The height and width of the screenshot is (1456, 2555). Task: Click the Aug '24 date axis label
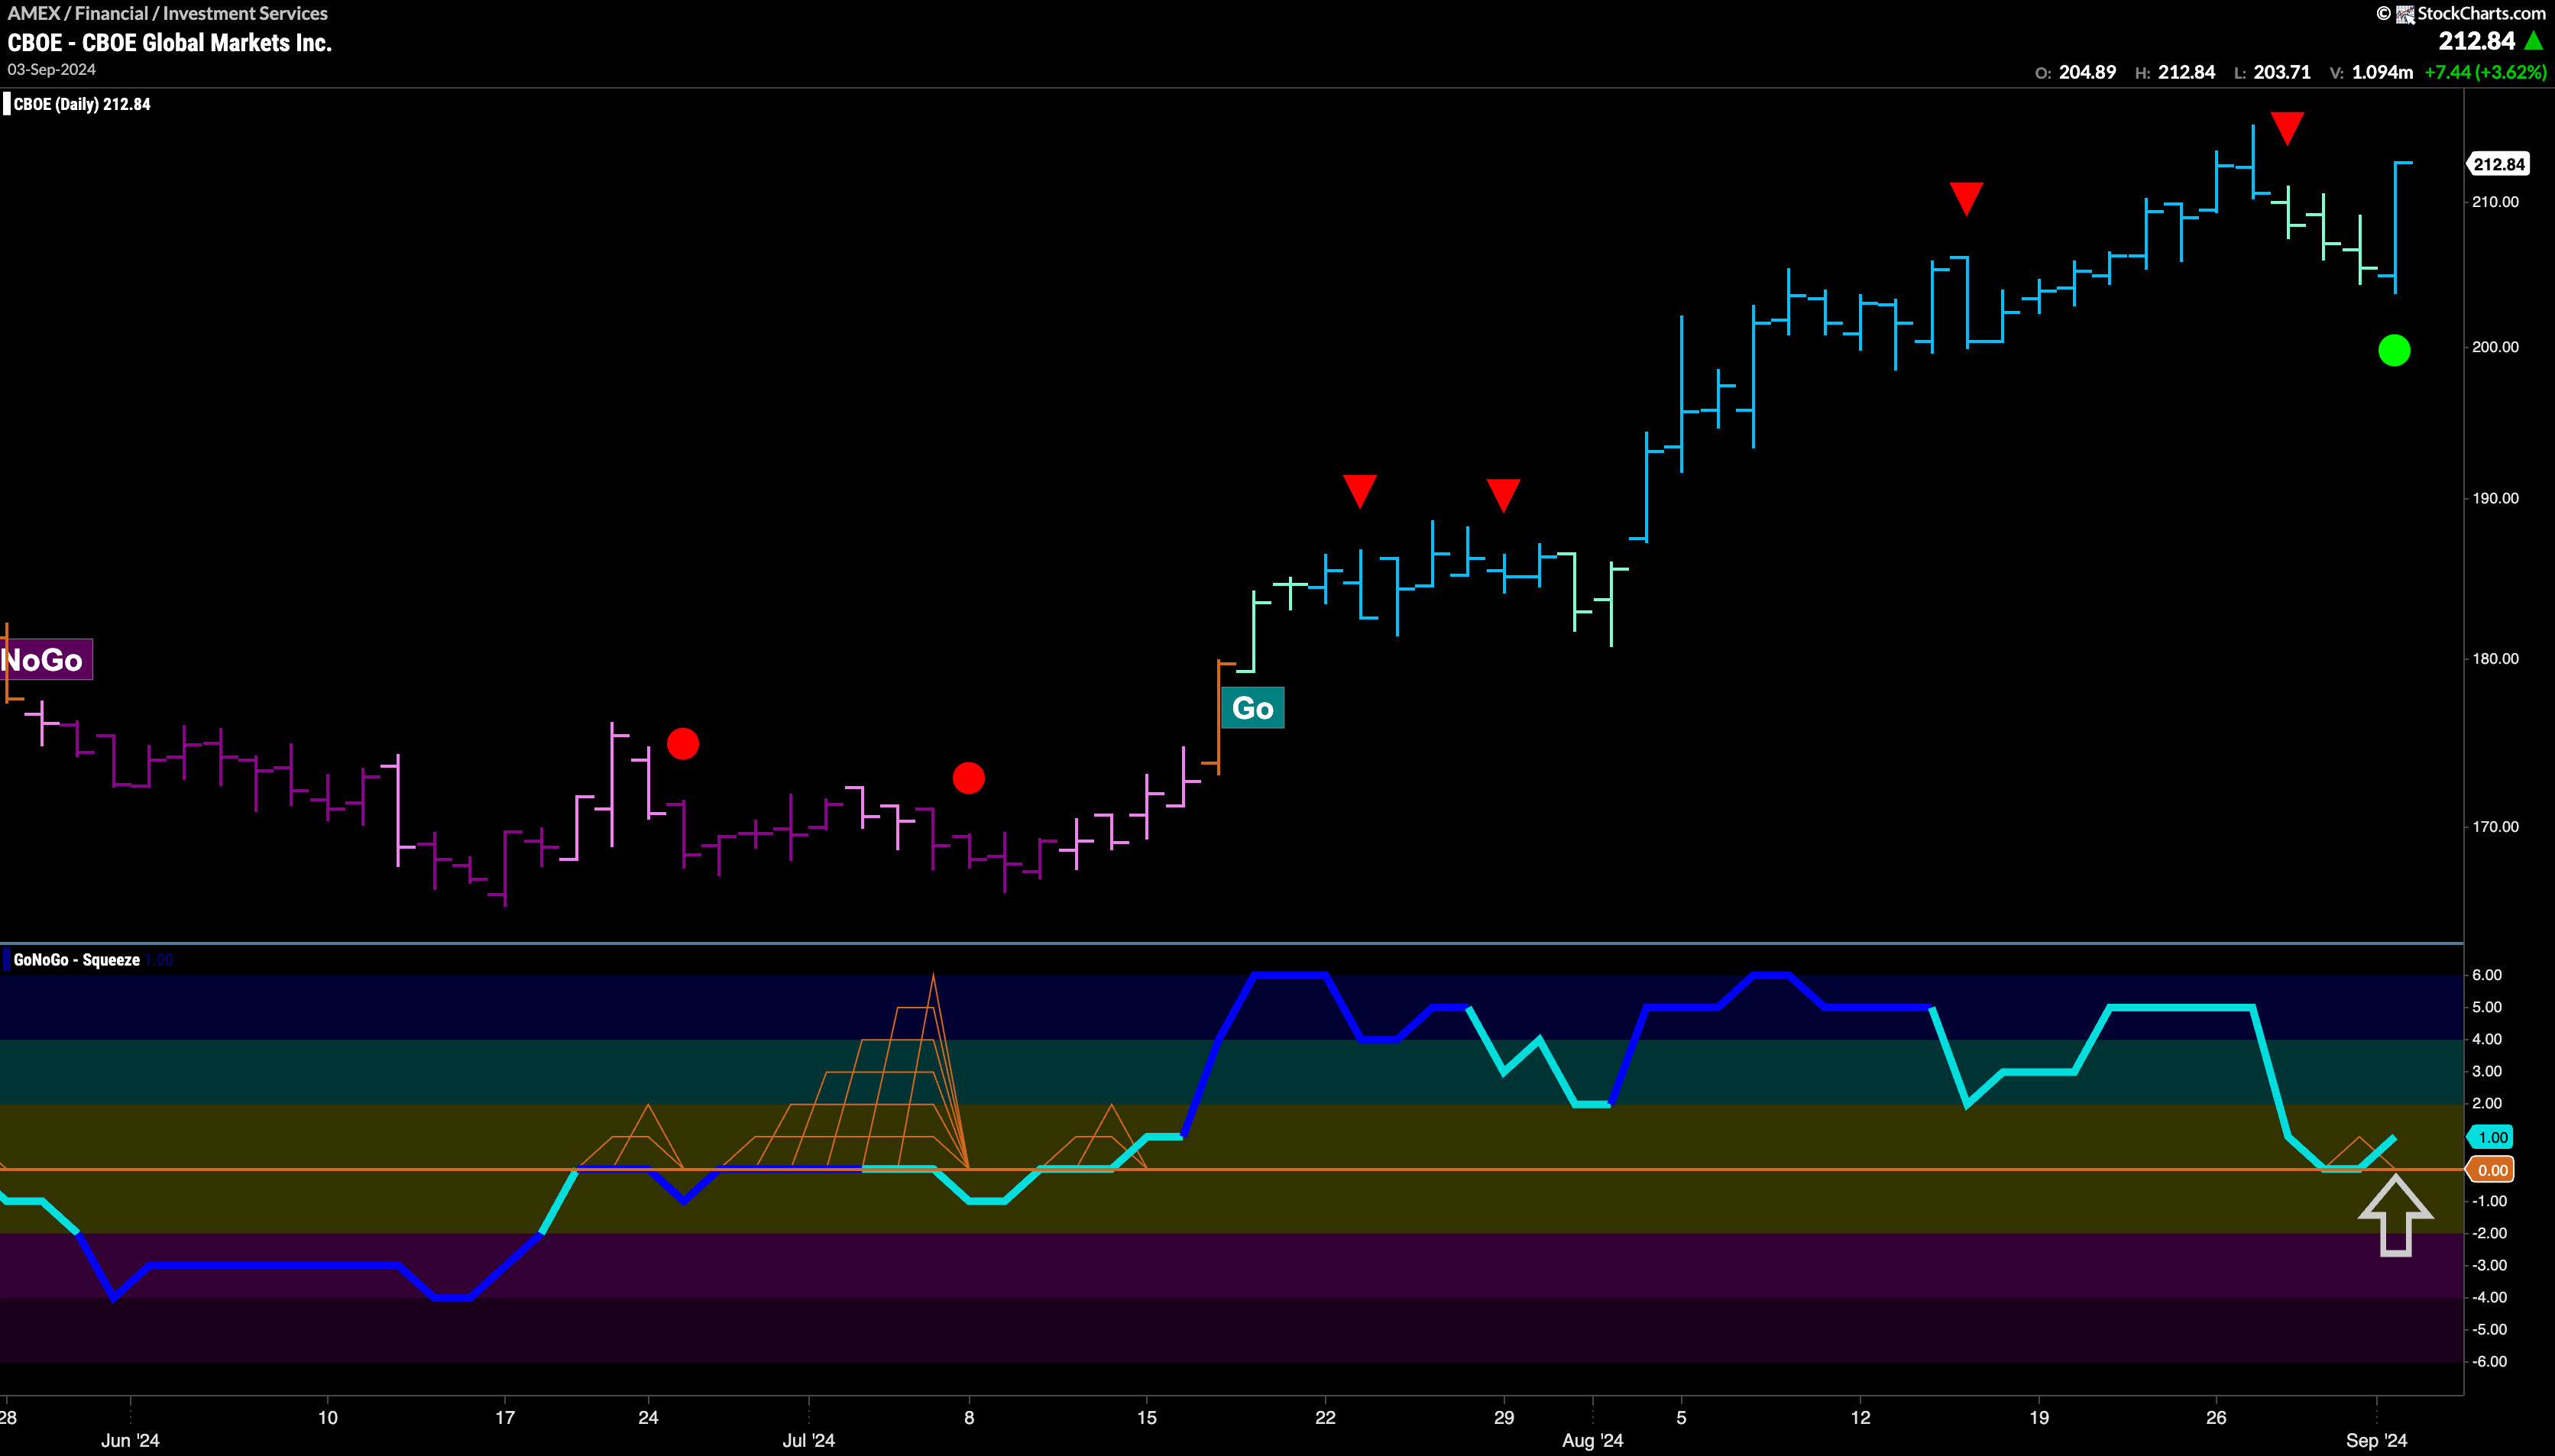[1592, 1440]
